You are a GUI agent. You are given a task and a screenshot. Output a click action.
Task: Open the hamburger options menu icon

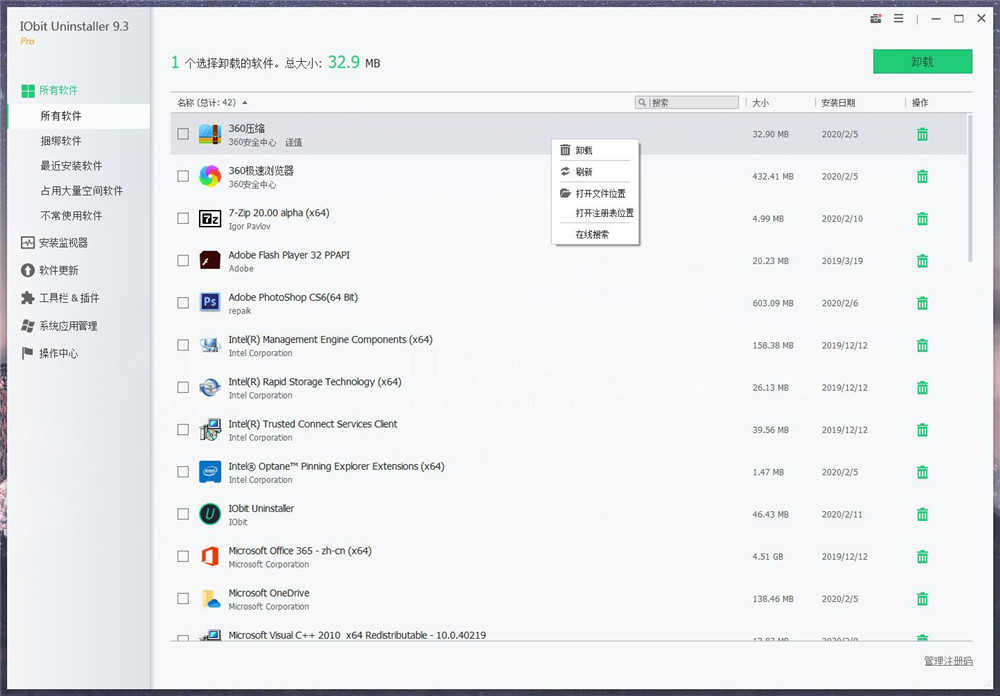pos(899,19)
